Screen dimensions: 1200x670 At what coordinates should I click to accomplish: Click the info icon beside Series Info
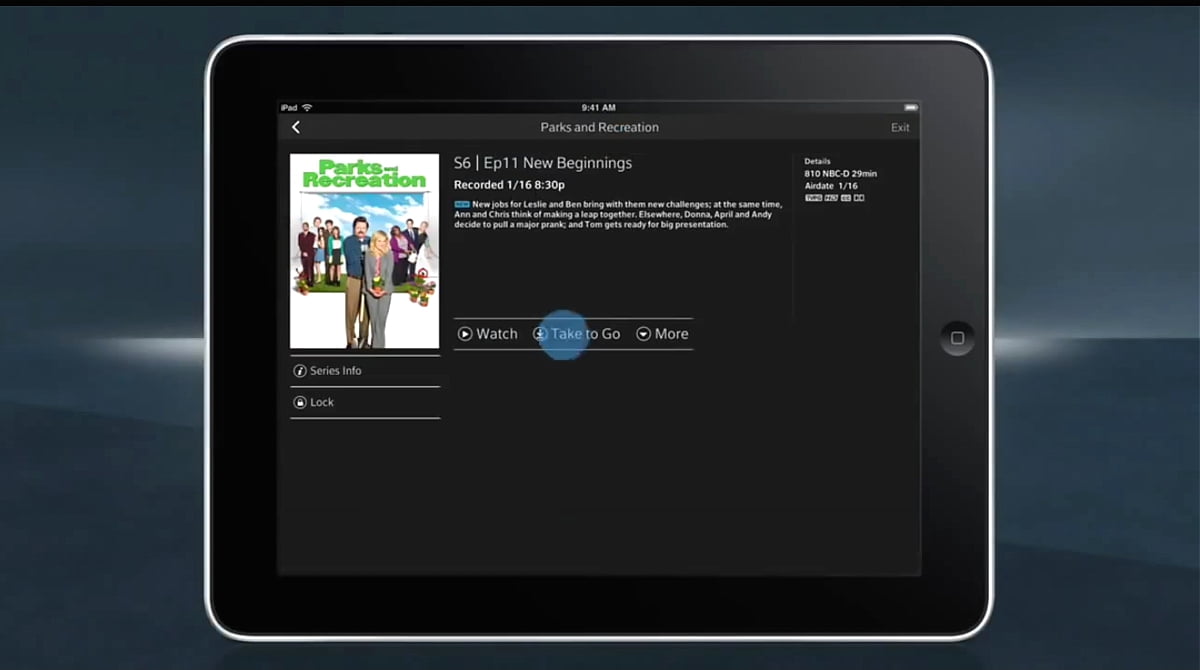[302, 369]
